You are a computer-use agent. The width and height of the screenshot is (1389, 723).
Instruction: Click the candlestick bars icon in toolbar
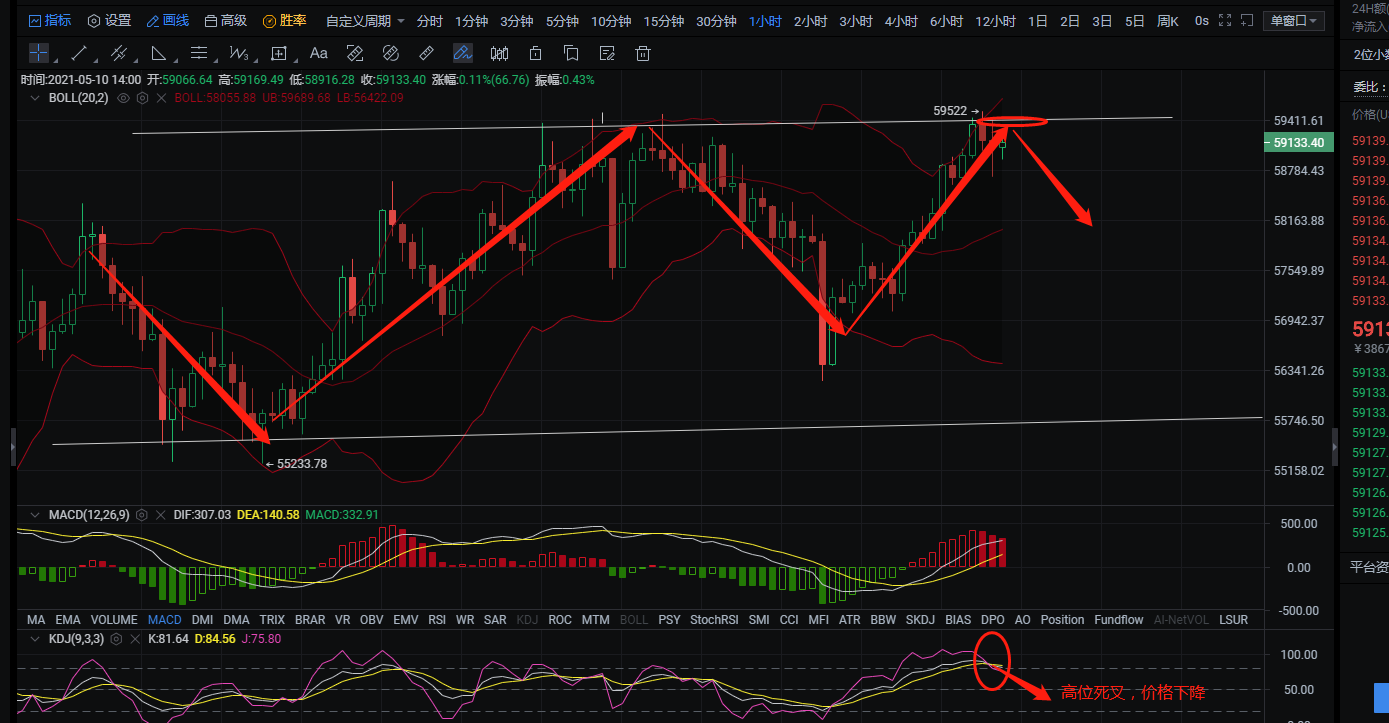[x=499, y=53]
